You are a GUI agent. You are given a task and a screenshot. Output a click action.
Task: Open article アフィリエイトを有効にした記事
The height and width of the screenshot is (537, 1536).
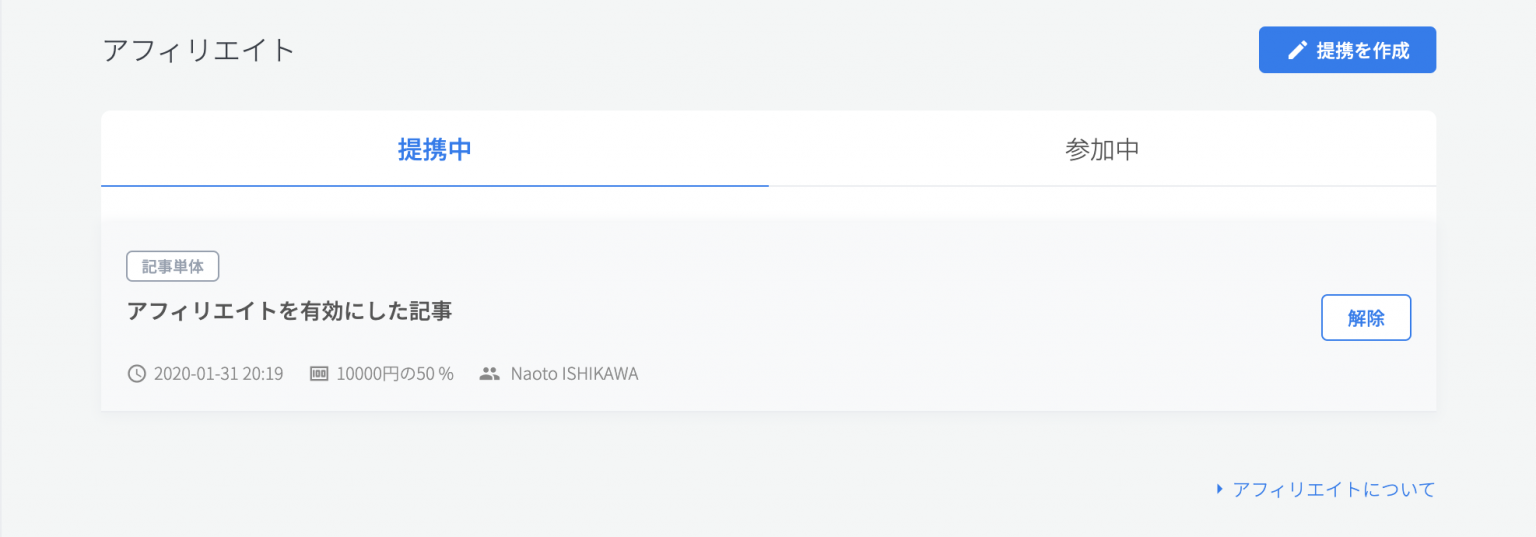(x=290, y=311)
